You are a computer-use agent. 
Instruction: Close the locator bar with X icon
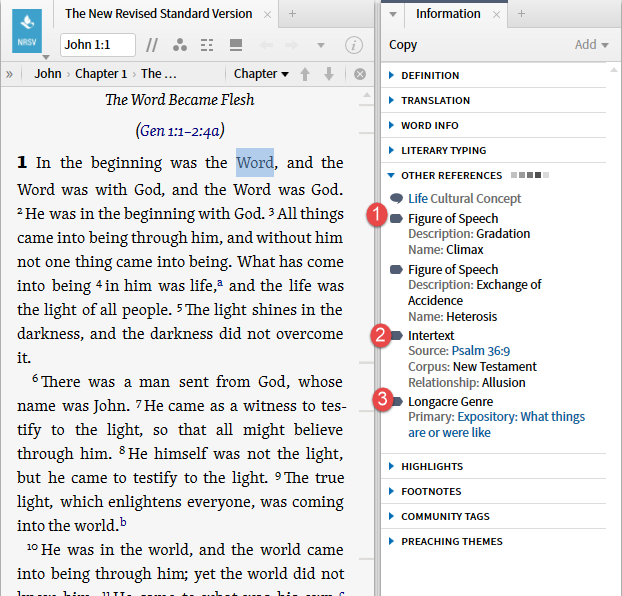360,74
